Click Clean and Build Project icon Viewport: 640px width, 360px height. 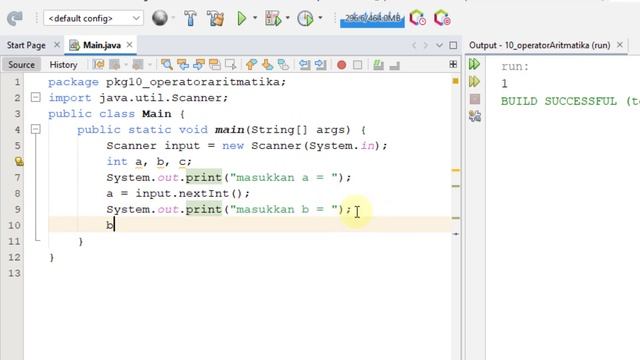tap(215, 18)
